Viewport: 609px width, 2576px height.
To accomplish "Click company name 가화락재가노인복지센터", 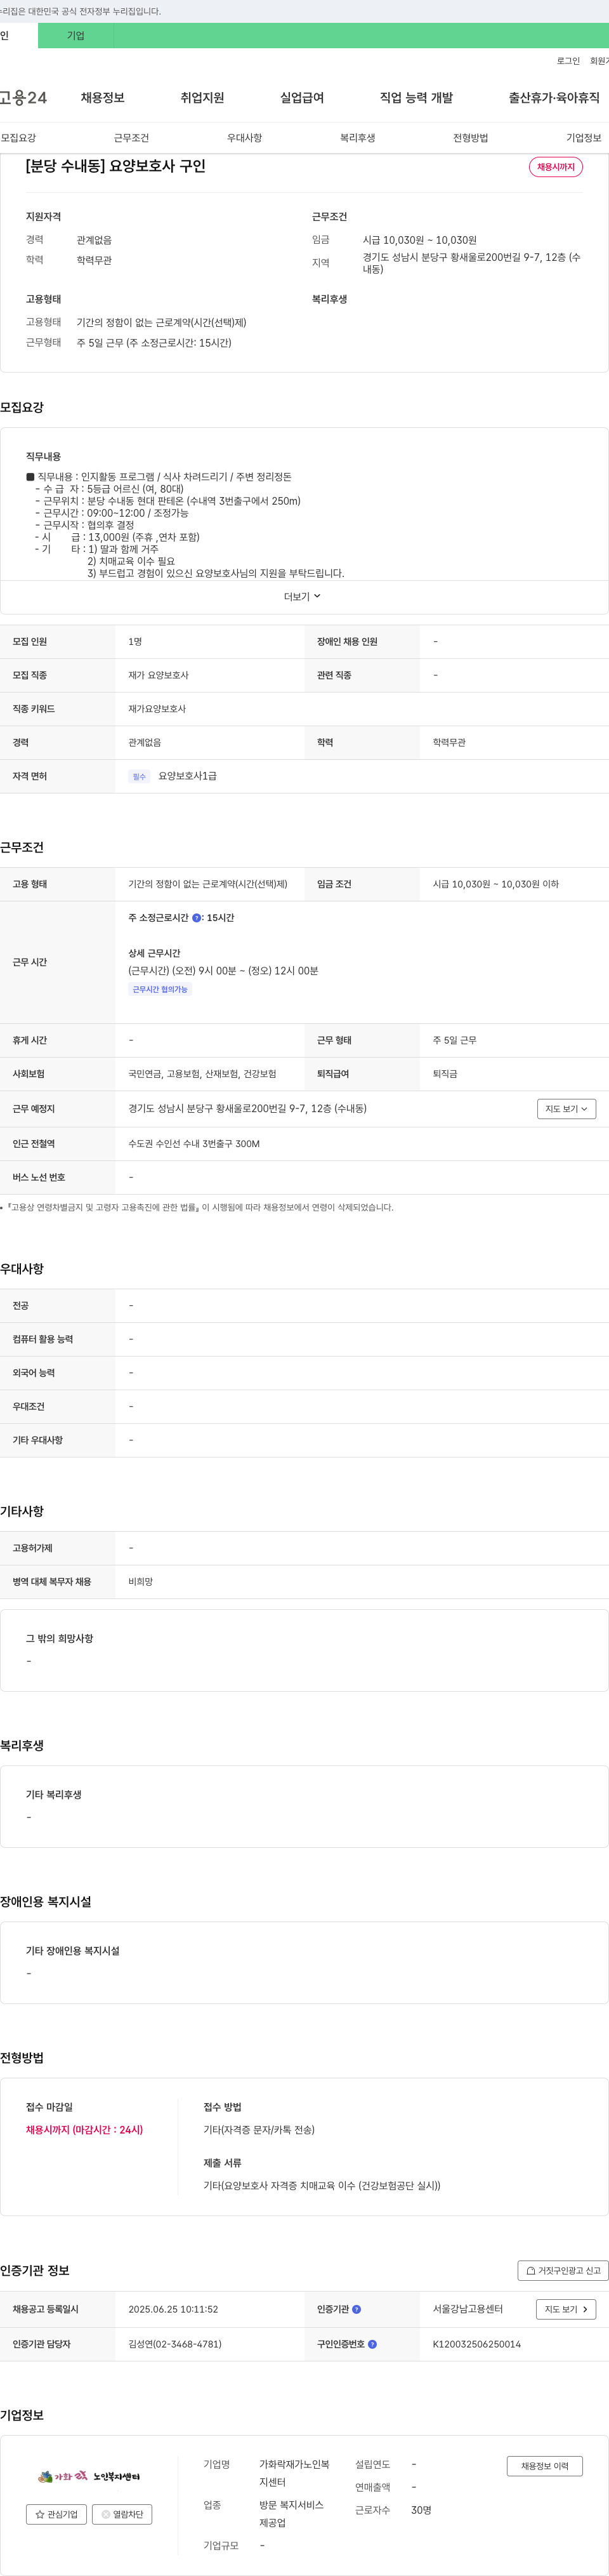I will click(x=294, y=2473).
